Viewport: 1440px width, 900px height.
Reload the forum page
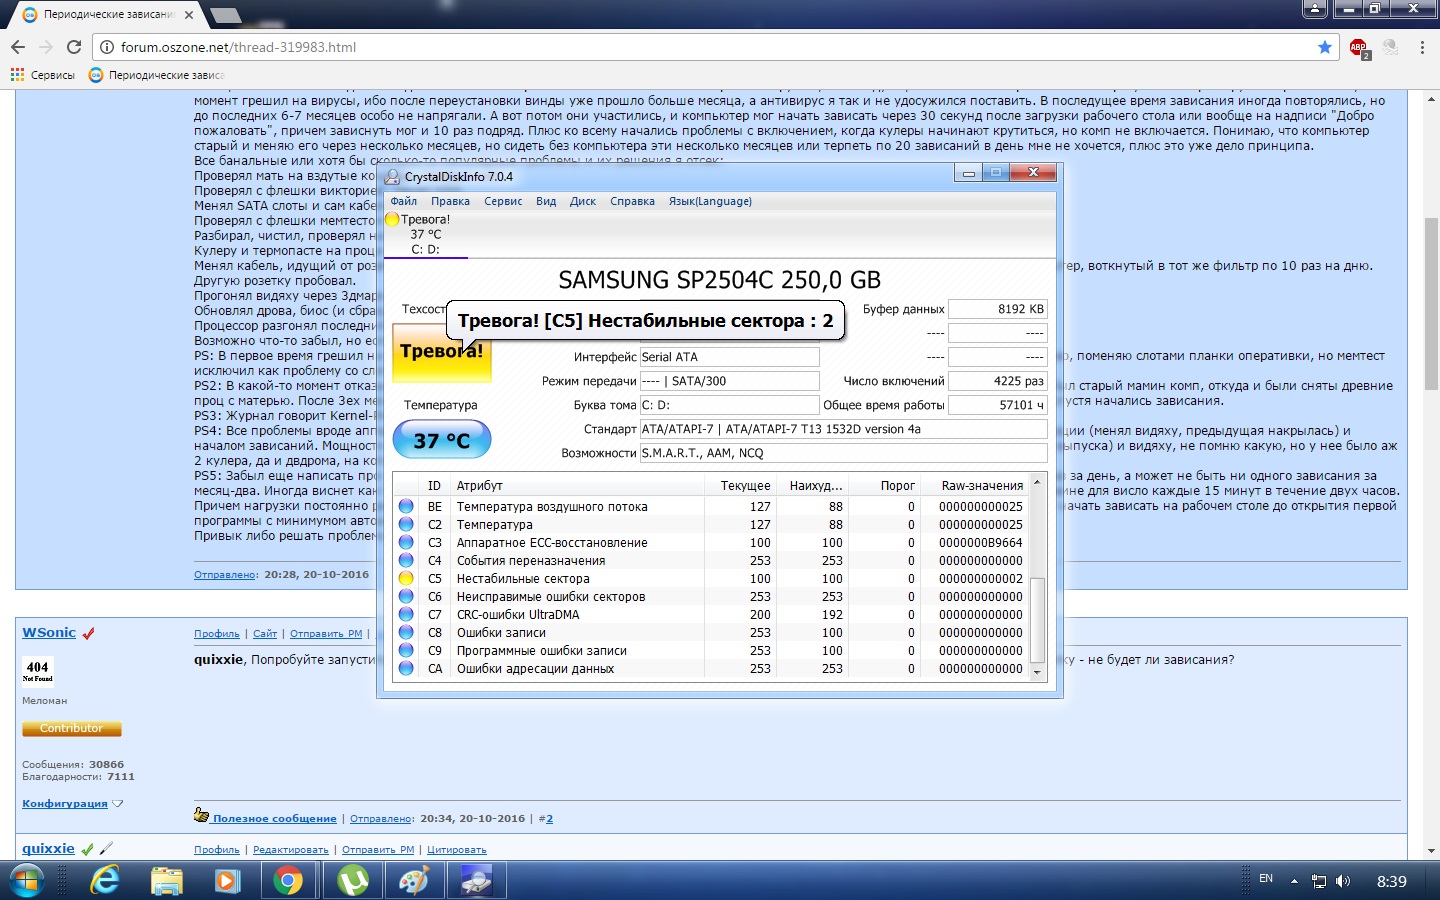point(74,47)
